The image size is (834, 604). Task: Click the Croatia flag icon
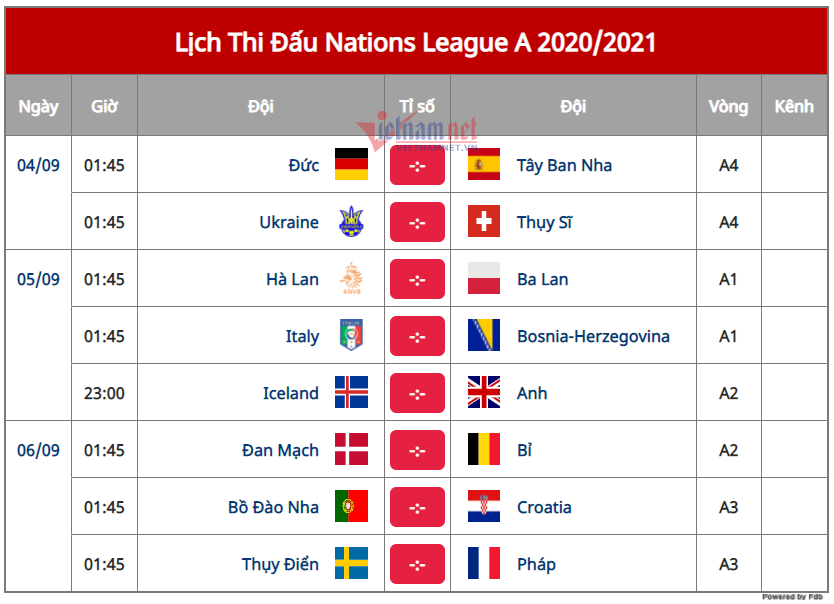click(484, 507)
